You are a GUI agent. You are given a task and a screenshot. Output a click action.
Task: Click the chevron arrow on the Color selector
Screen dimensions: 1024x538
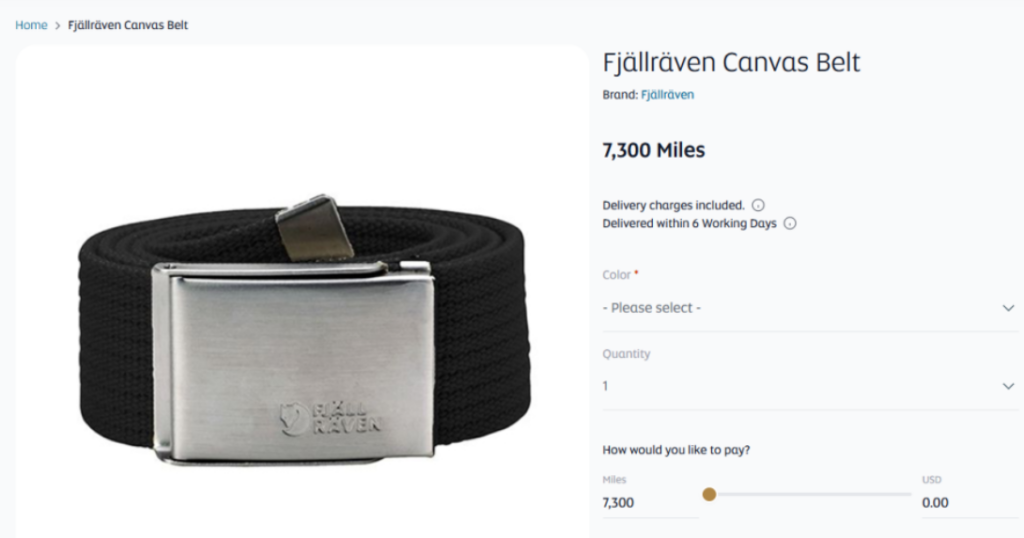[x=1008, y=308]
